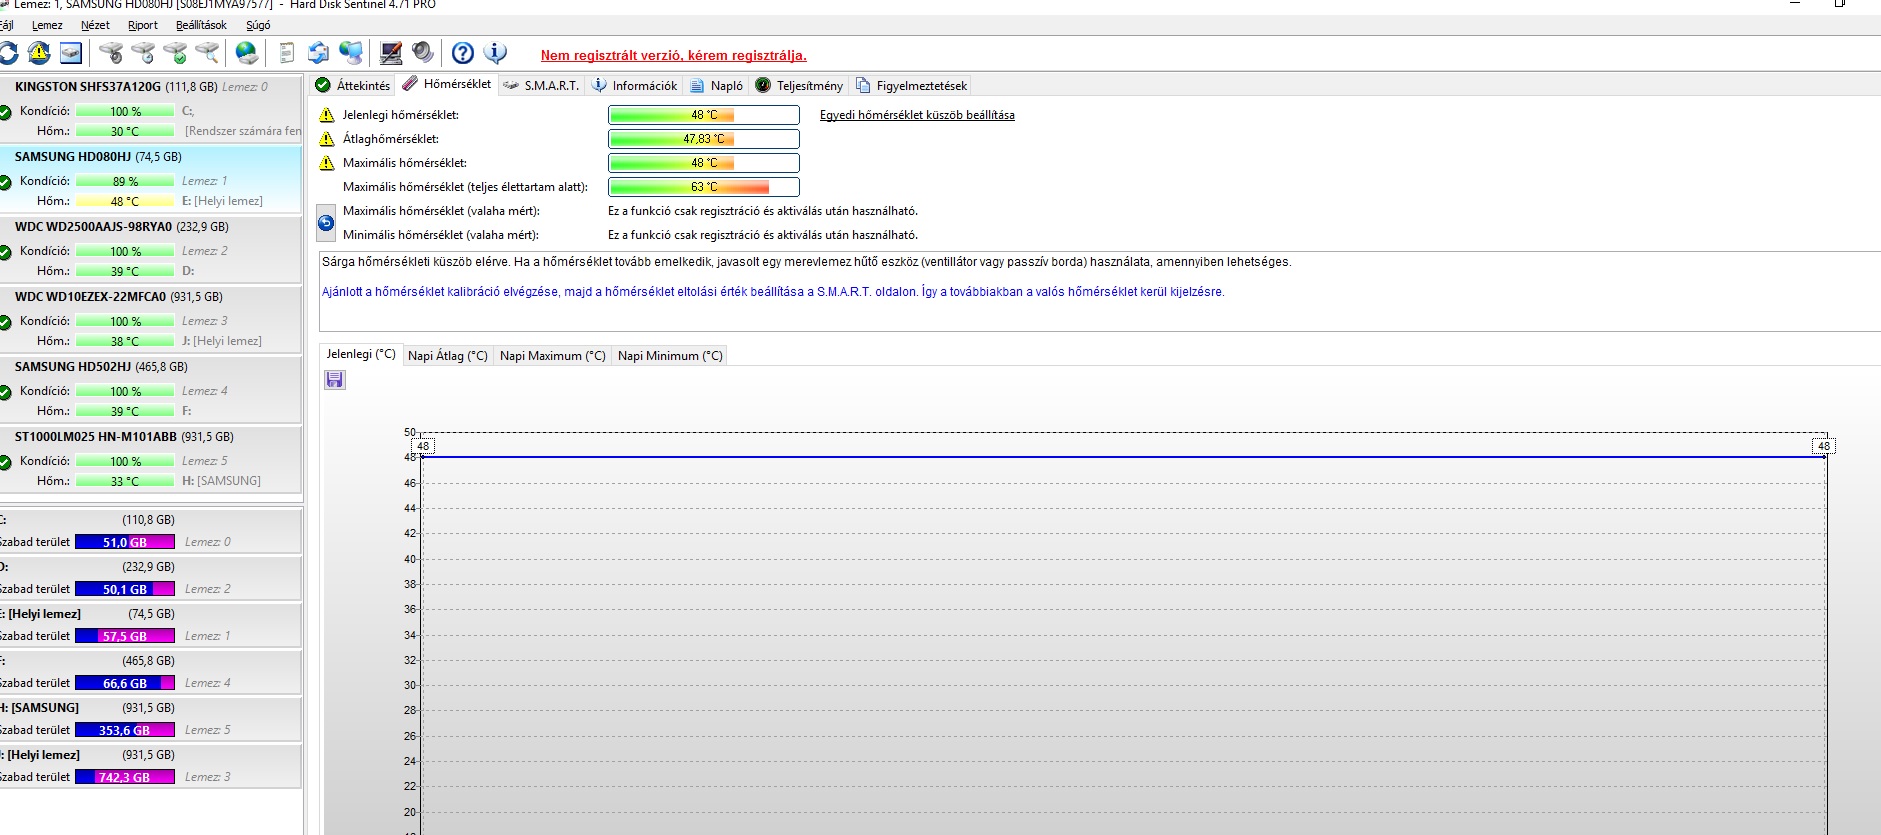Screen dimensions: 1881x835
Task: Select the ST1000LM025 HN-M101ABB disk
Action: [150, 459]
